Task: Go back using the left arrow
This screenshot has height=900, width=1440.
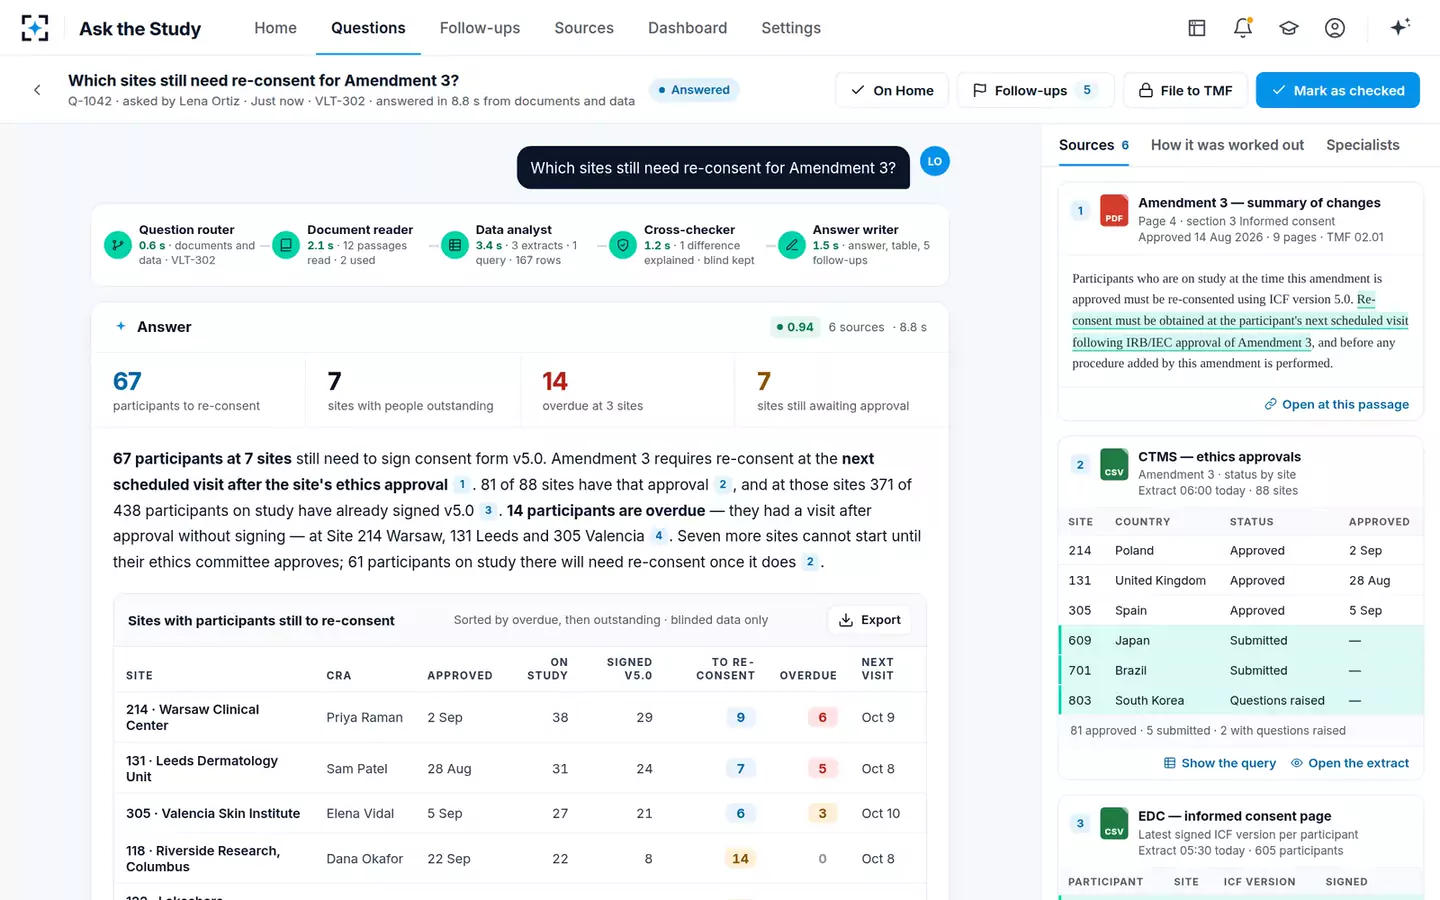Action: click(x=37, y=90)
